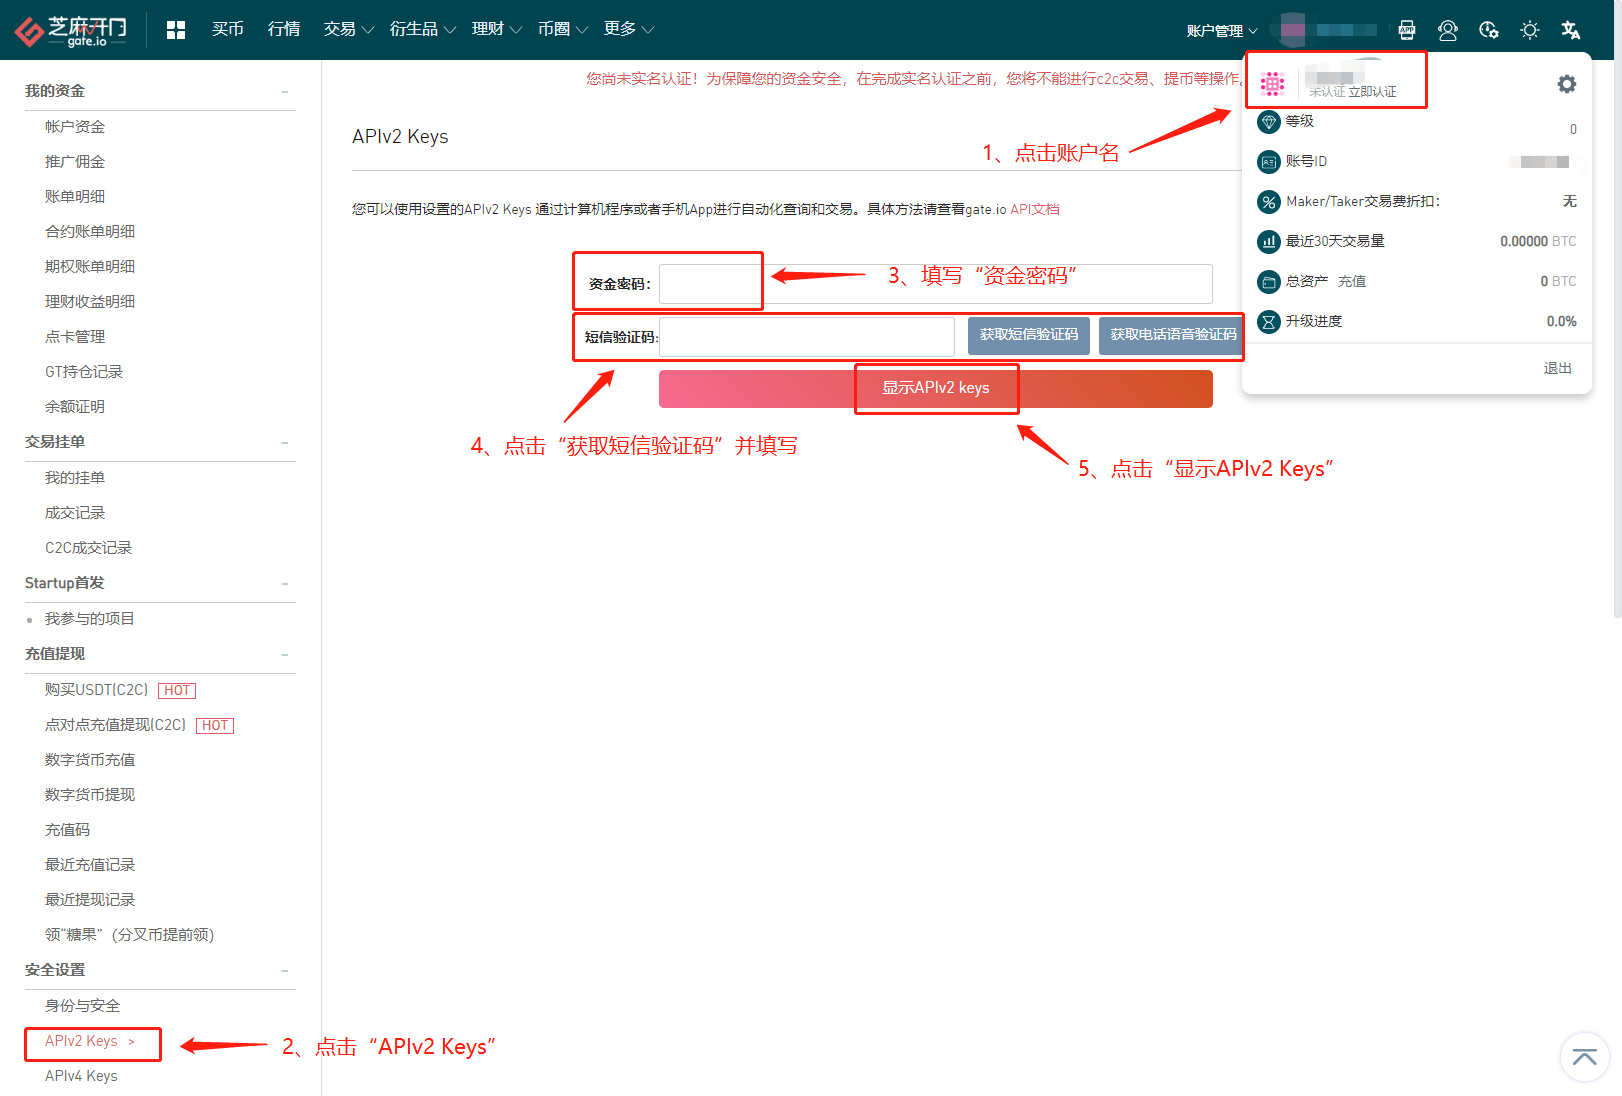
Task: Open the time settings clock-gear icon
Action: click(1489, 30)
